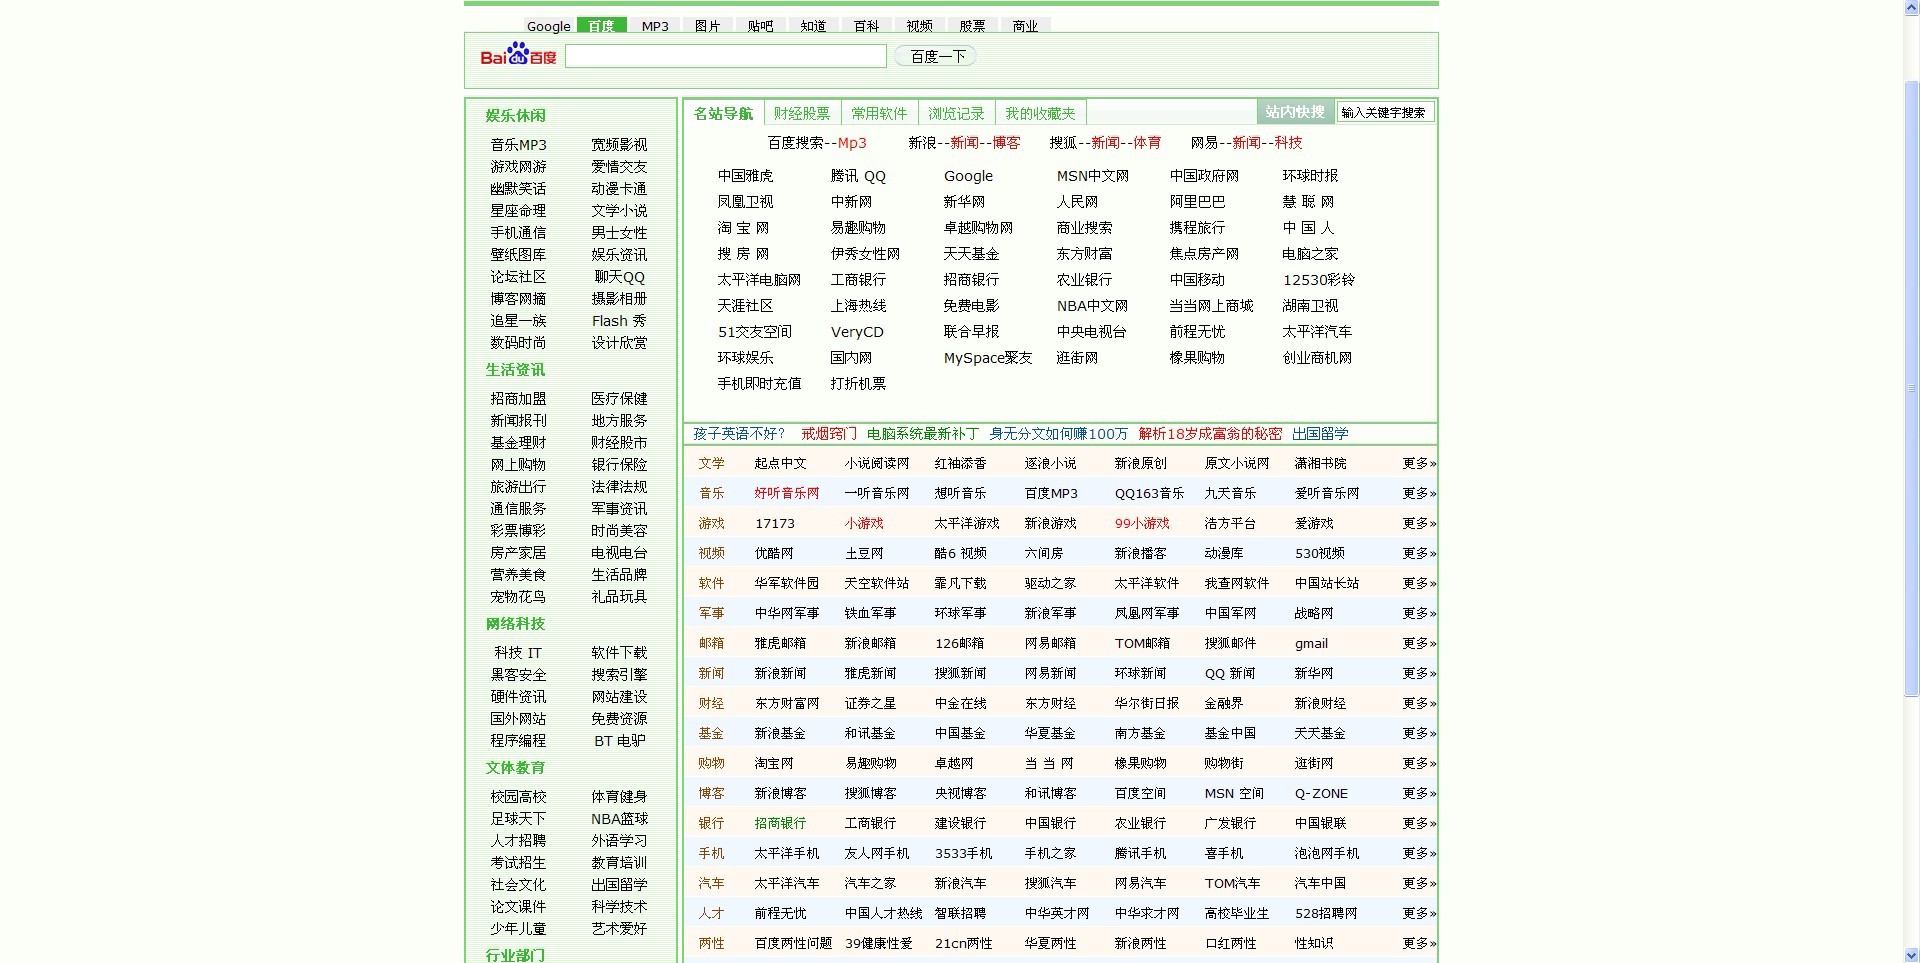Click Flash 秀 in left sidebar
This screenshot has height=963, width=1920.
619,321
